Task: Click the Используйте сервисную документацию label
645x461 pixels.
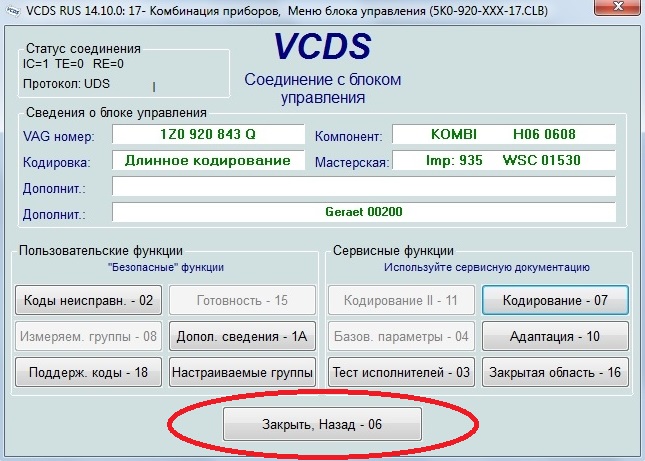Action: click(x=487, y=267)
